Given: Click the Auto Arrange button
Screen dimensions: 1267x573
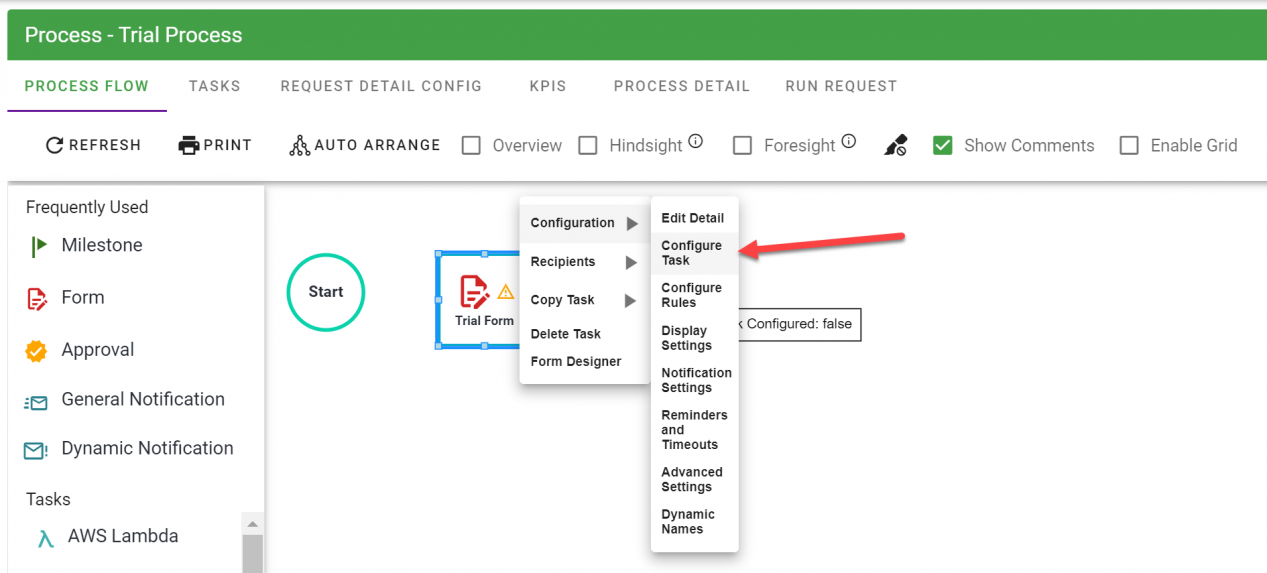Looking at the screenshot, I should pyautogui.click(x=365, y=146).
